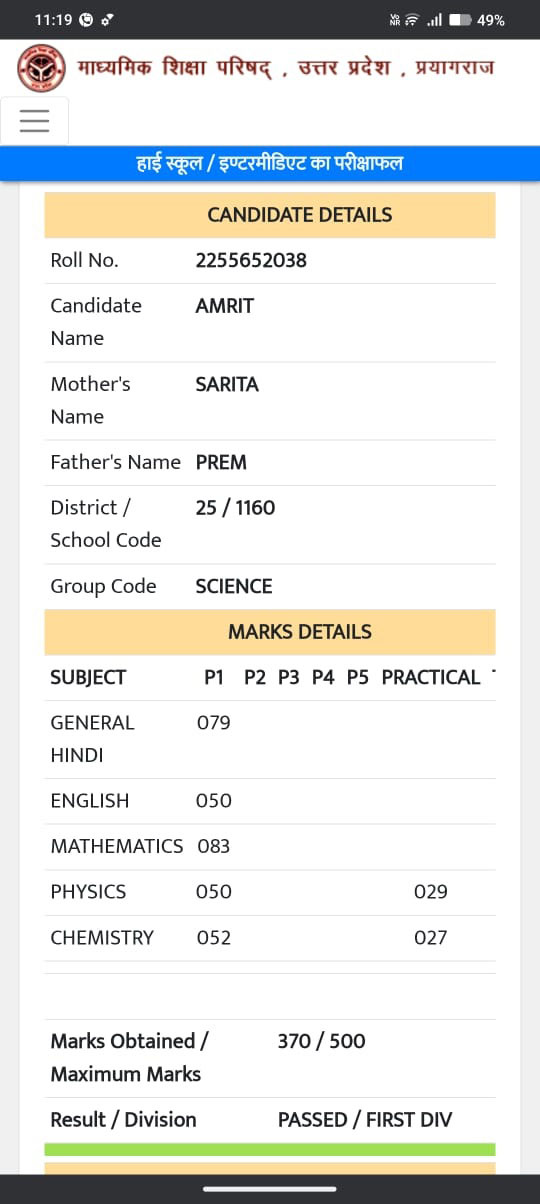Tap the cellular signal strength icon

point(434,20)
